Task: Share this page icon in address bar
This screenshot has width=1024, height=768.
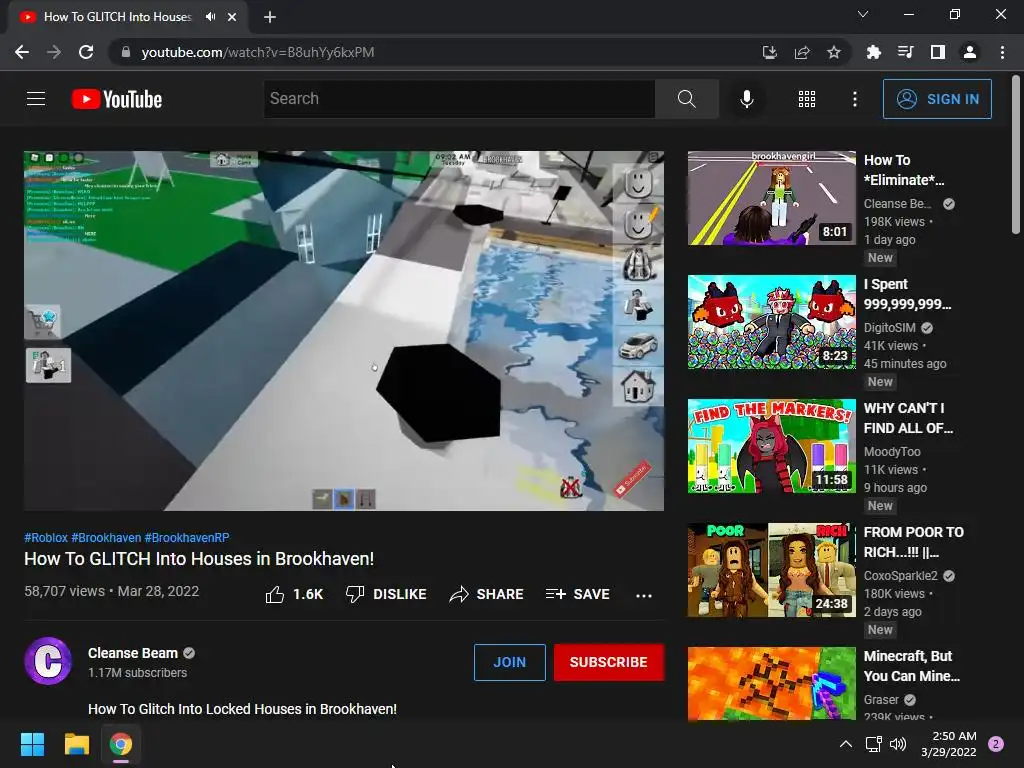Action: click(x=802, y=52)
